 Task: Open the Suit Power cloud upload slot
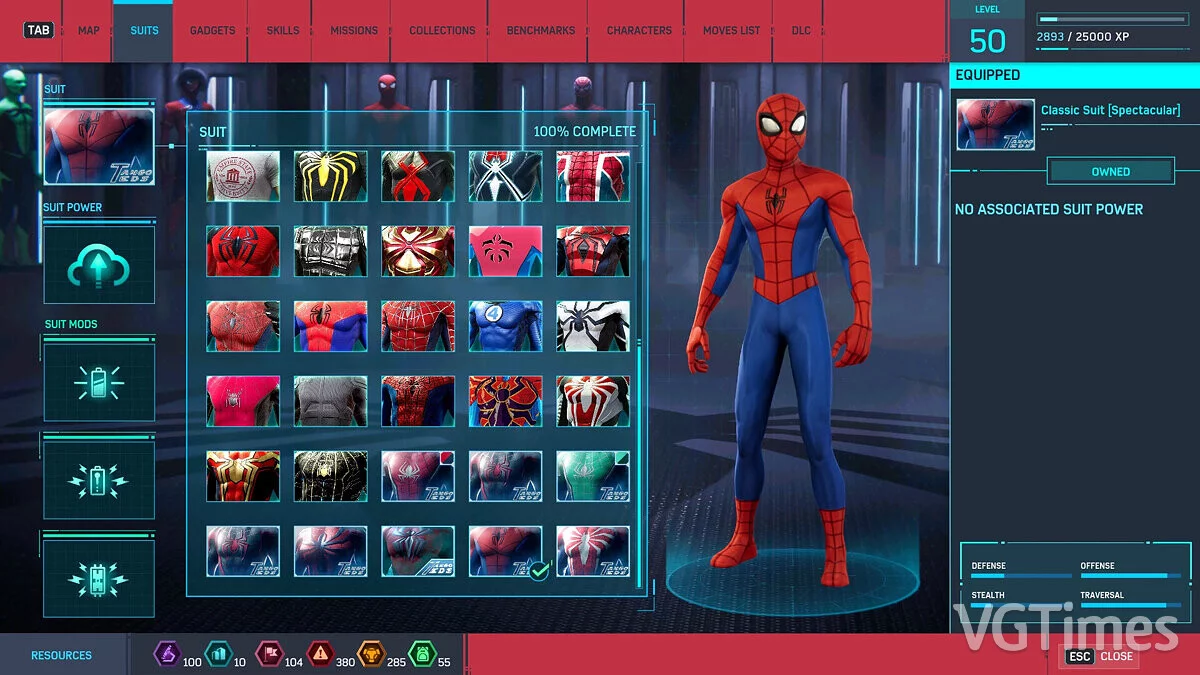click(x=99, y=263)
